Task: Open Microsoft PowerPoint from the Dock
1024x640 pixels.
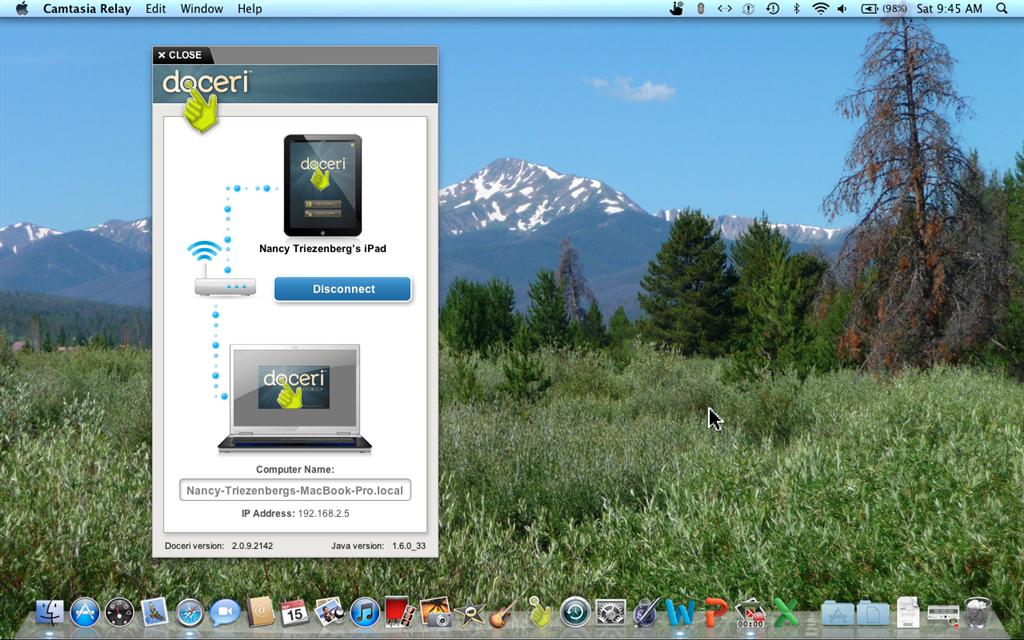Action: [x=716, y=613]
